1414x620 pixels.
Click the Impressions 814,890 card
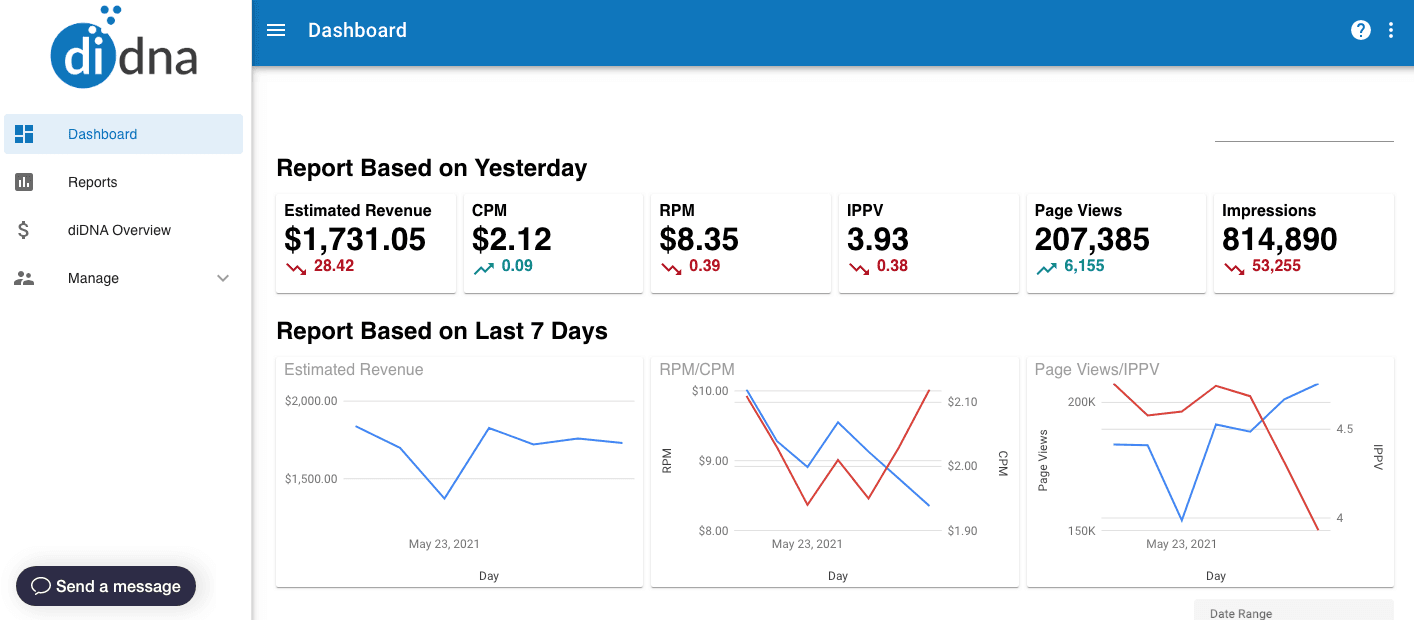(1303, 243)
